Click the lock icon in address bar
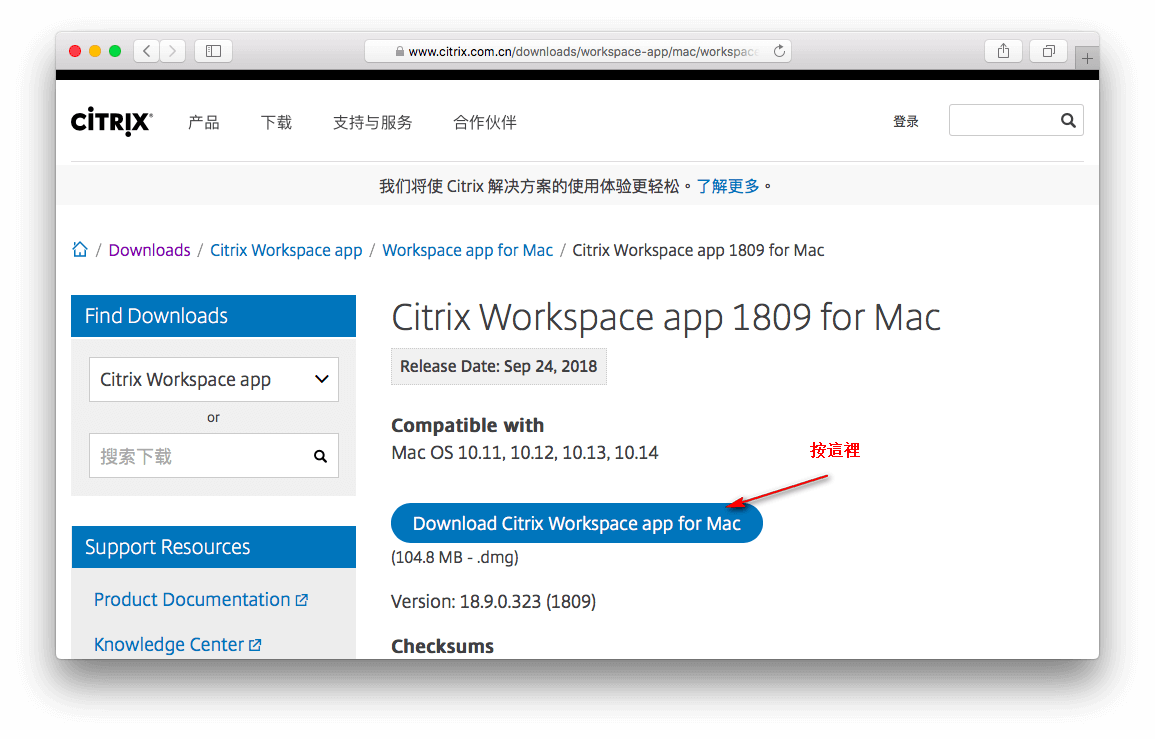 [x=399, y=52]
